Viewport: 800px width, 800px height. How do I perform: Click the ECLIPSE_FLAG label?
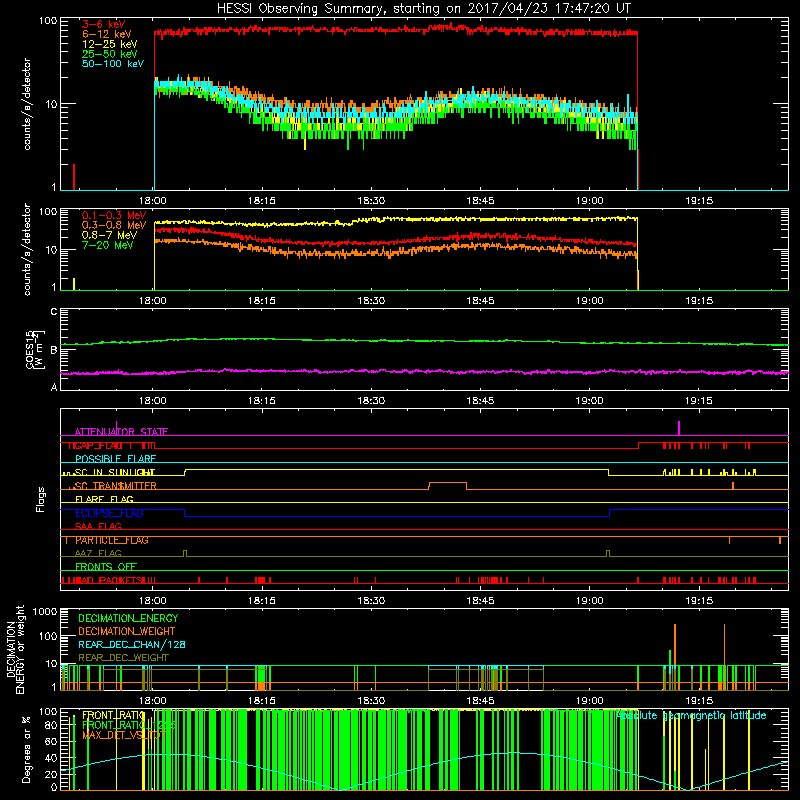pos(109,513)
